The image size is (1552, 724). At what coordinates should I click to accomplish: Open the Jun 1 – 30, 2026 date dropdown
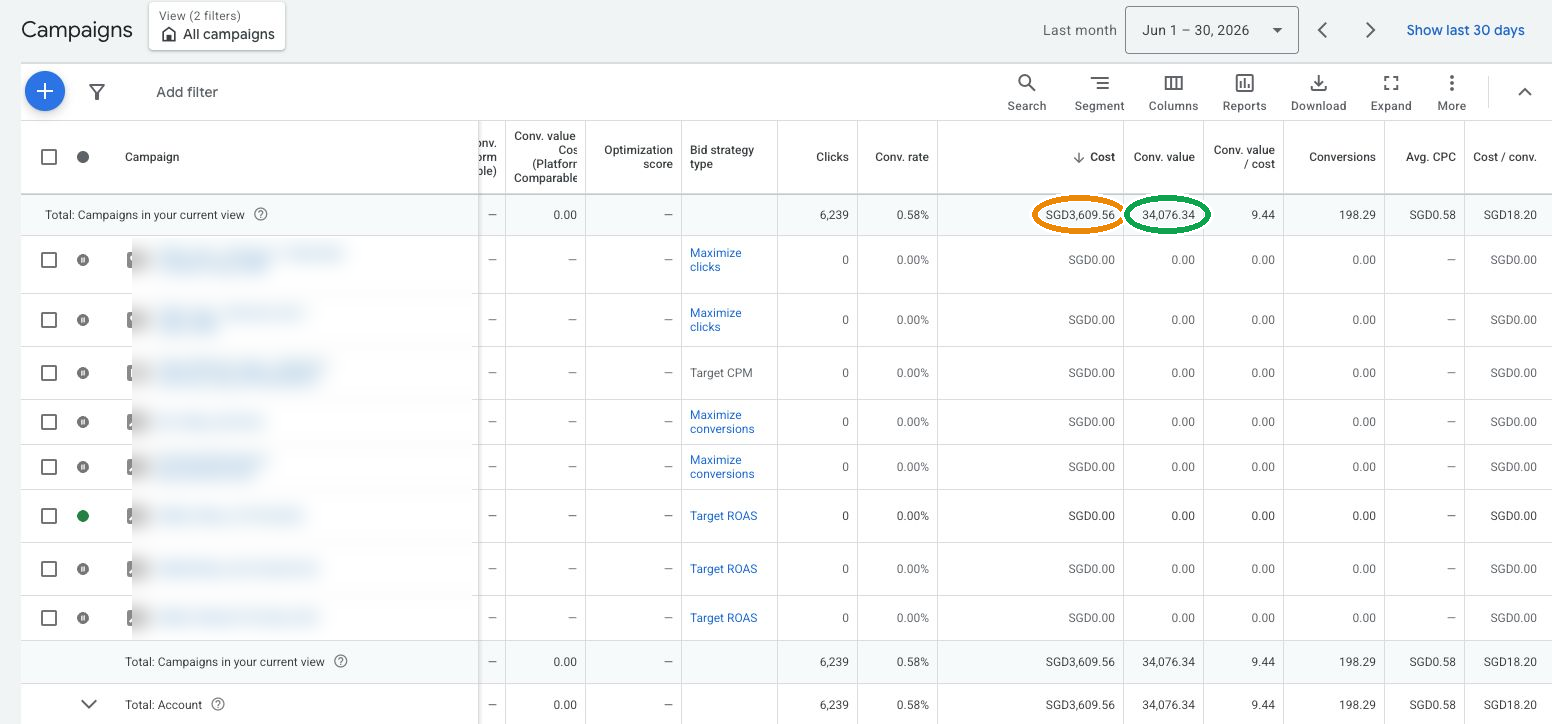1211,30
